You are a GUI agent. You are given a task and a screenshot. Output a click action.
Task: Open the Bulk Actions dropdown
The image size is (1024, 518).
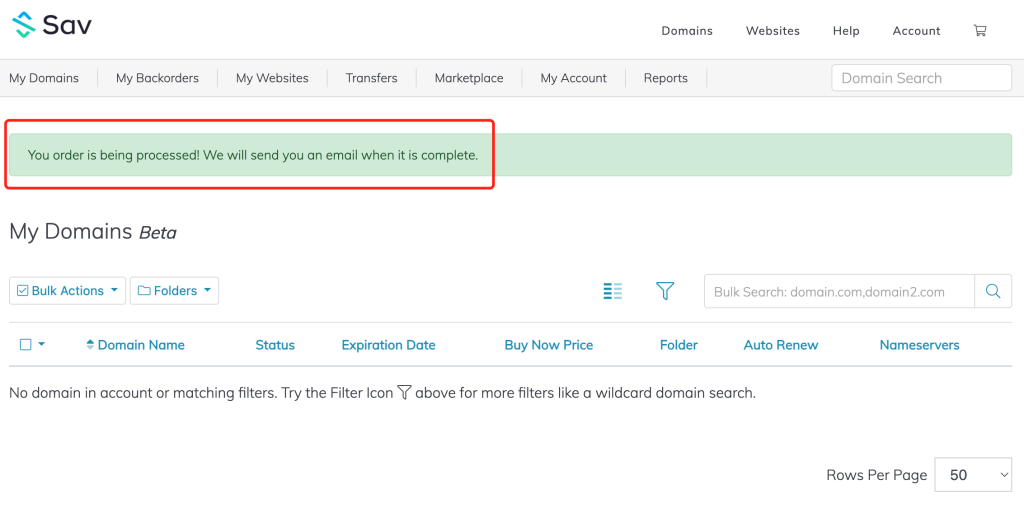click(68, 291)
